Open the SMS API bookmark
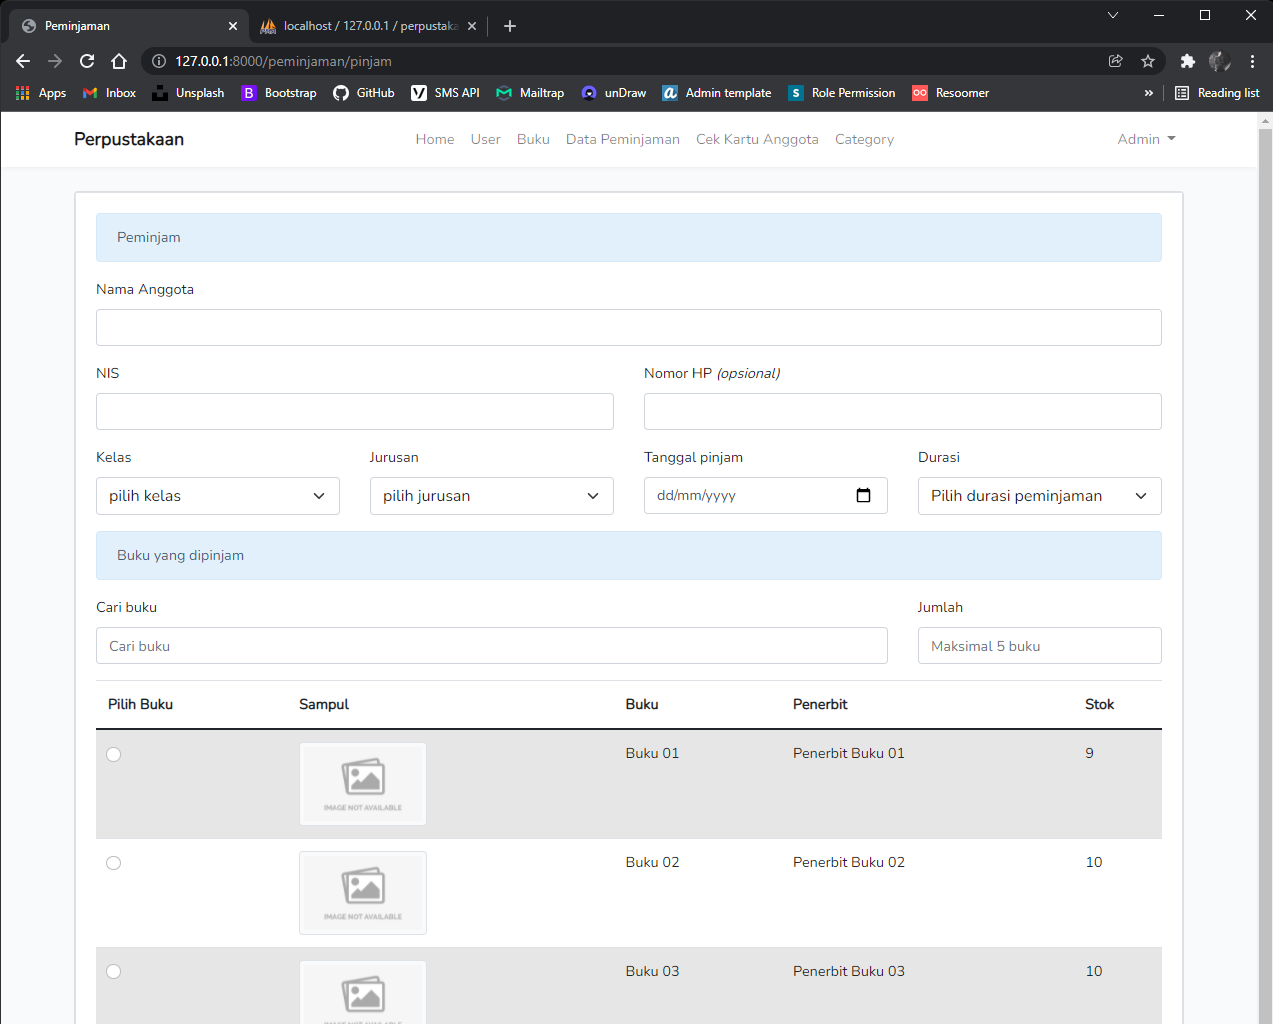This screenshot has height=1024, width=1273. point(445,93)
